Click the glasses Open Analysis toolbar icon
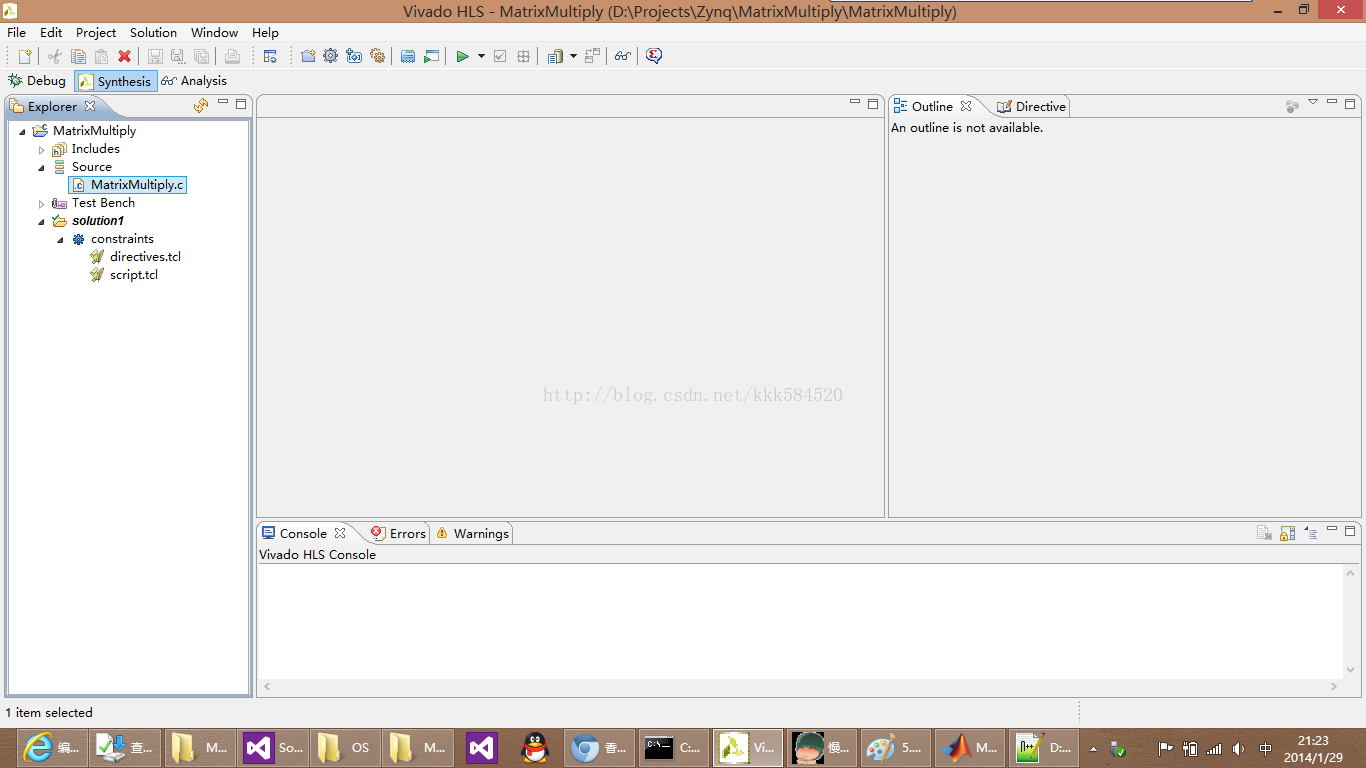Viewport: 1366px width, 768px height. click(623, 56)
